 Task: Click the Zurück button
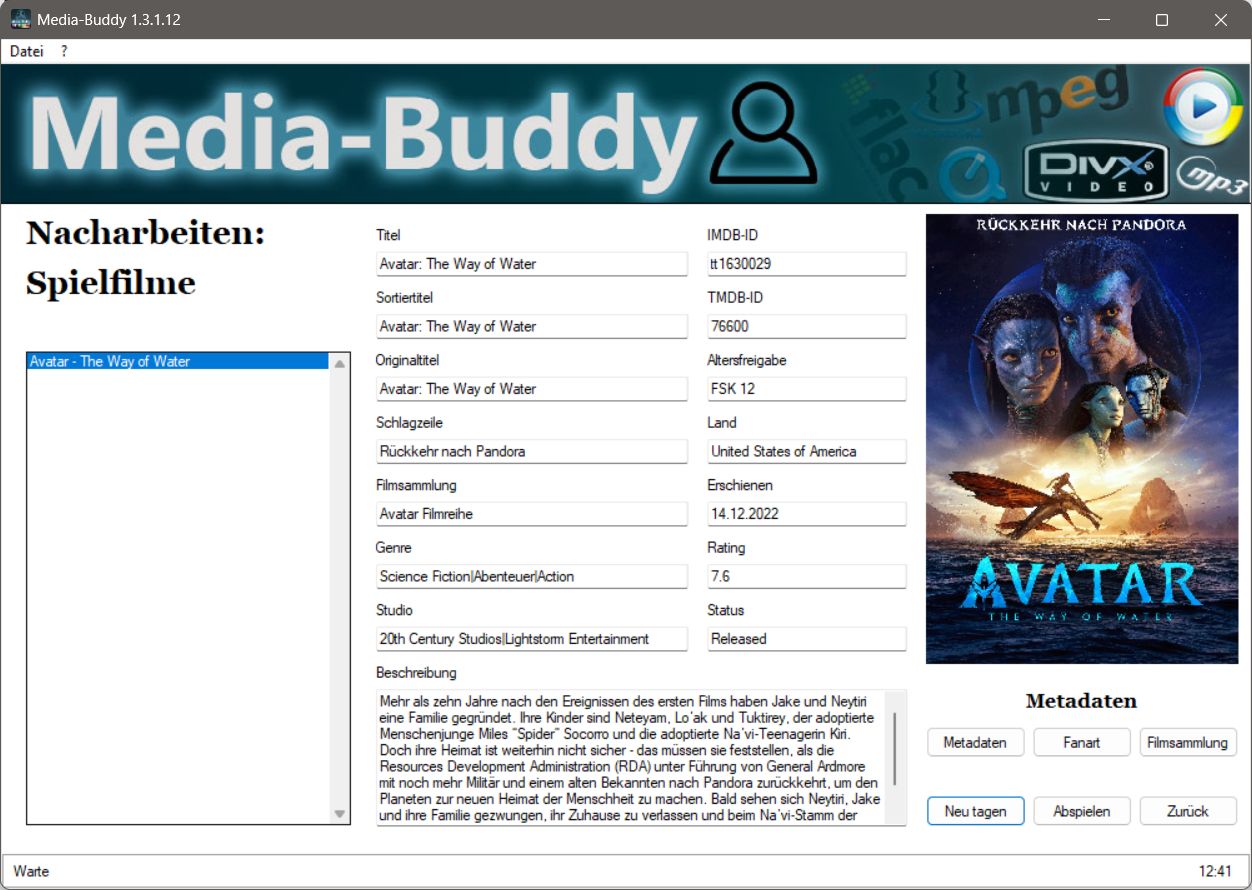[x=1188, y=811]
